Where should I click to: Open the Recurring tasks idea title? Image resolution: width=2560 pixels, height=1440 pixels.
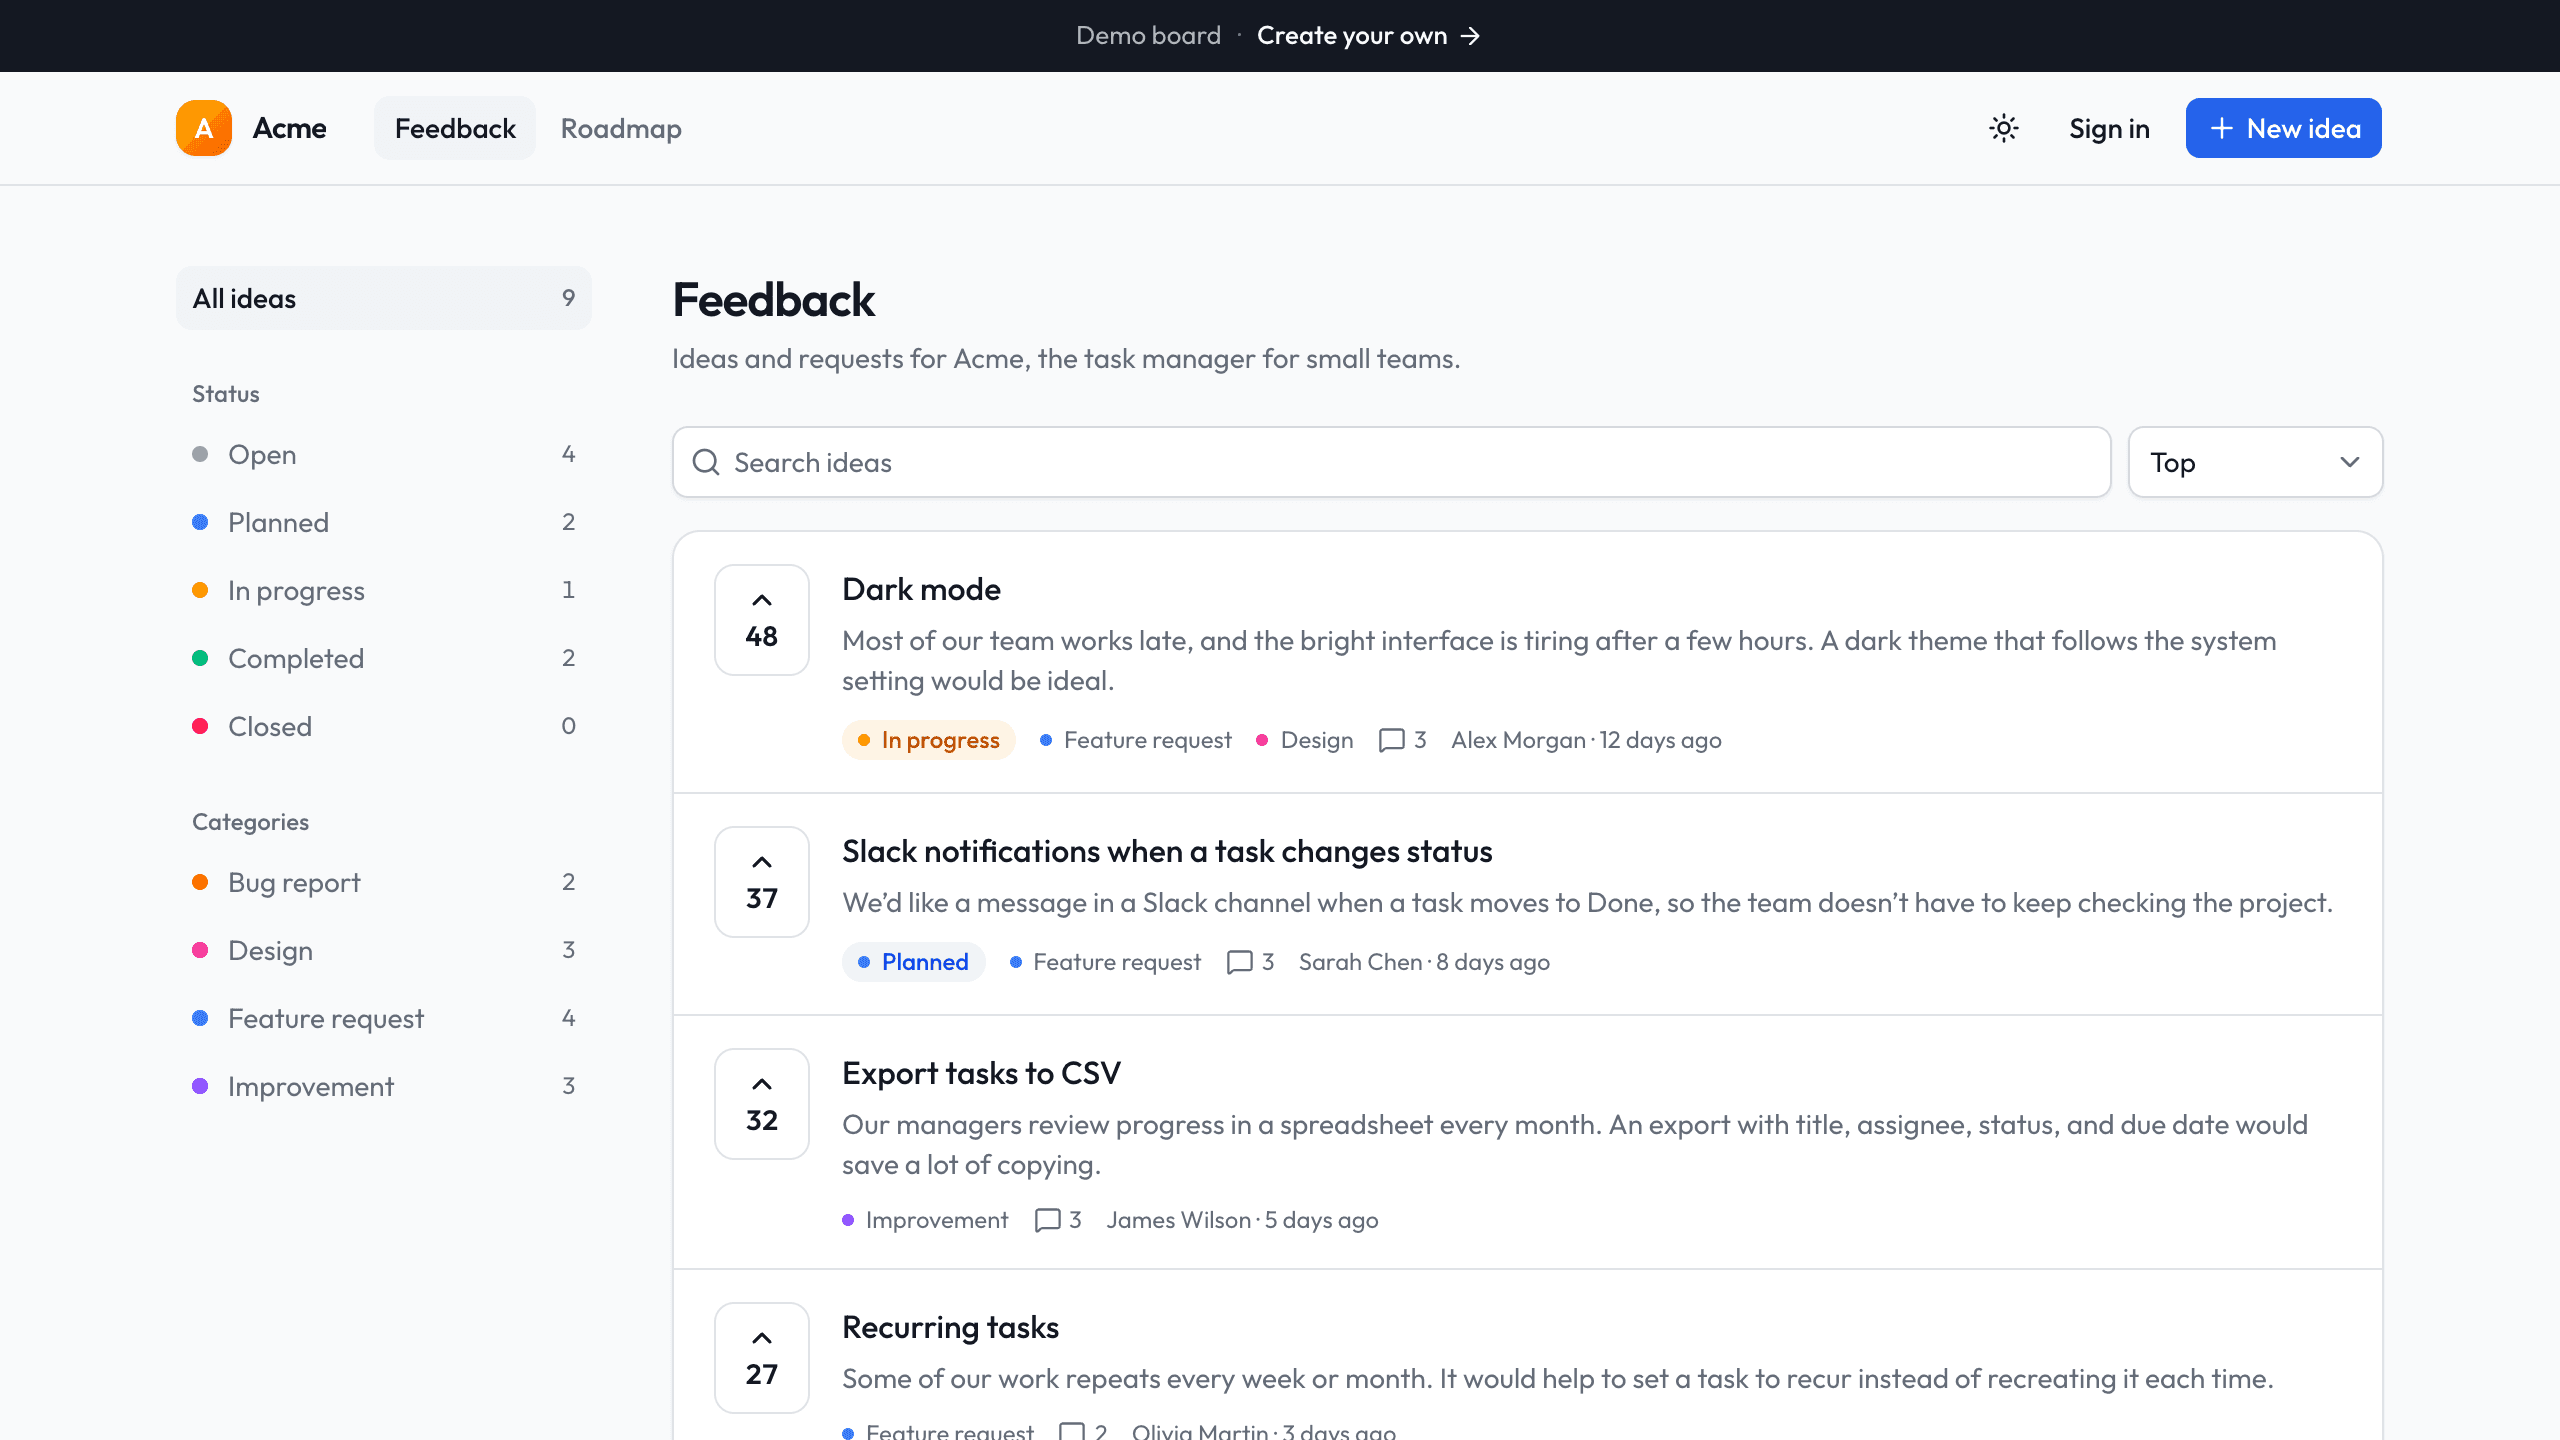coord(950,1327)
